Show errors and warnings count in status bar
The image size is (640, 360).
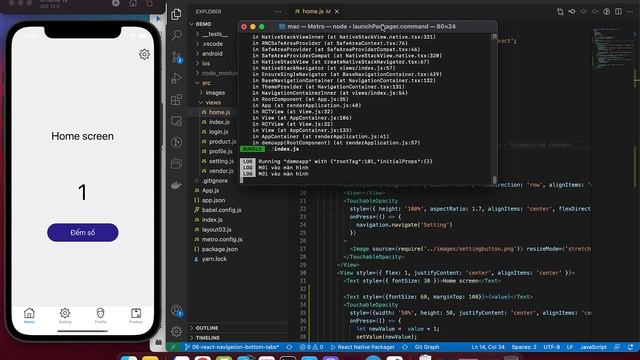311,347
